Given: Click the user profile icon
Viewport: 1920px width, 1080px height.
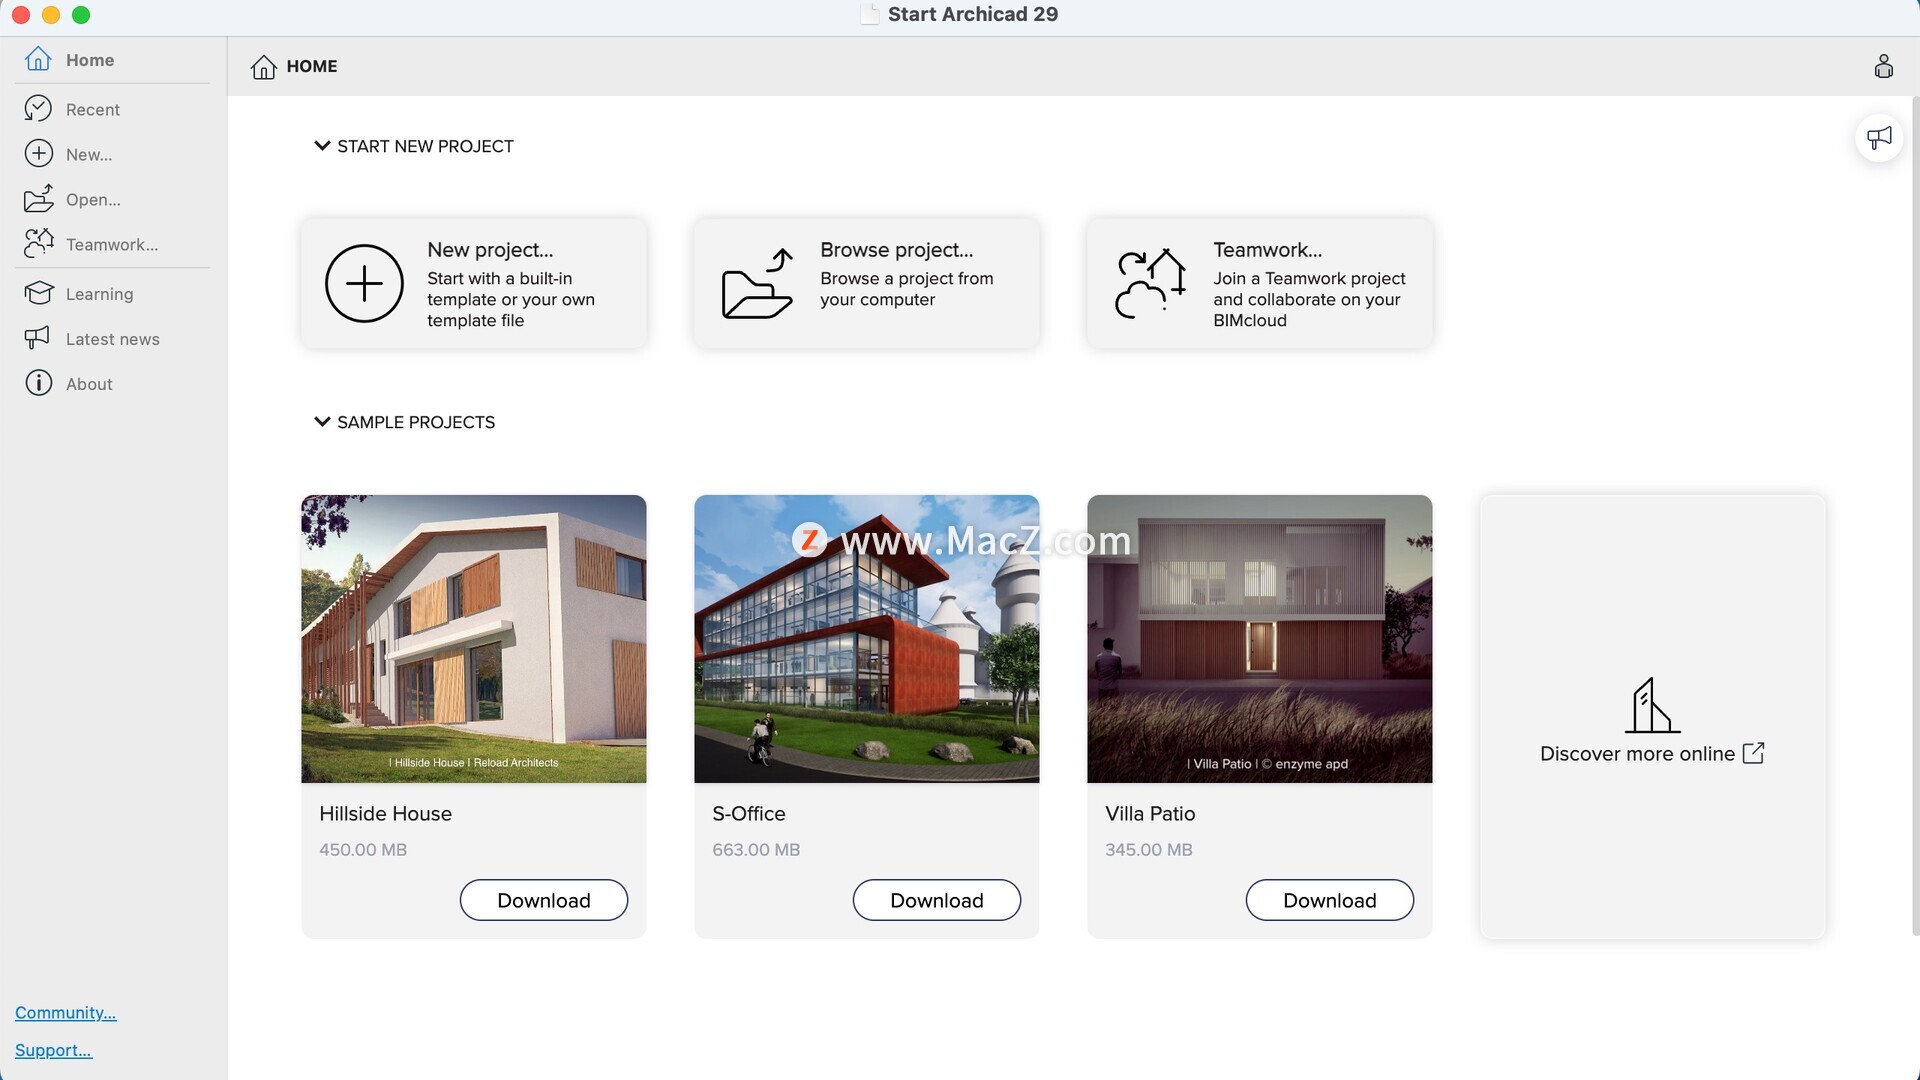Looking at the screenshot, I should pyautogui.click(x=1883, y=66).
